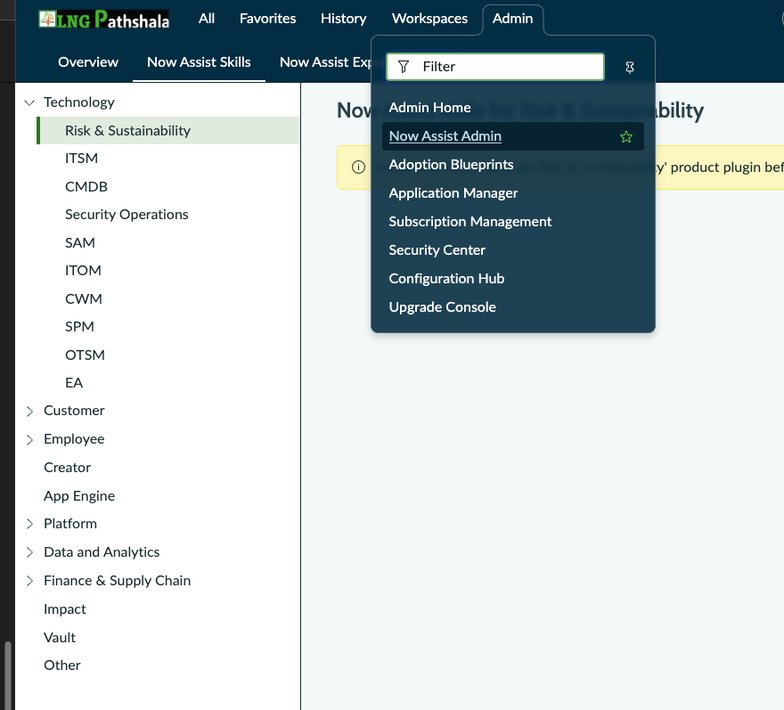Switch to the Overview tab
Screen dimensions: 784x710
coord(88,62)
